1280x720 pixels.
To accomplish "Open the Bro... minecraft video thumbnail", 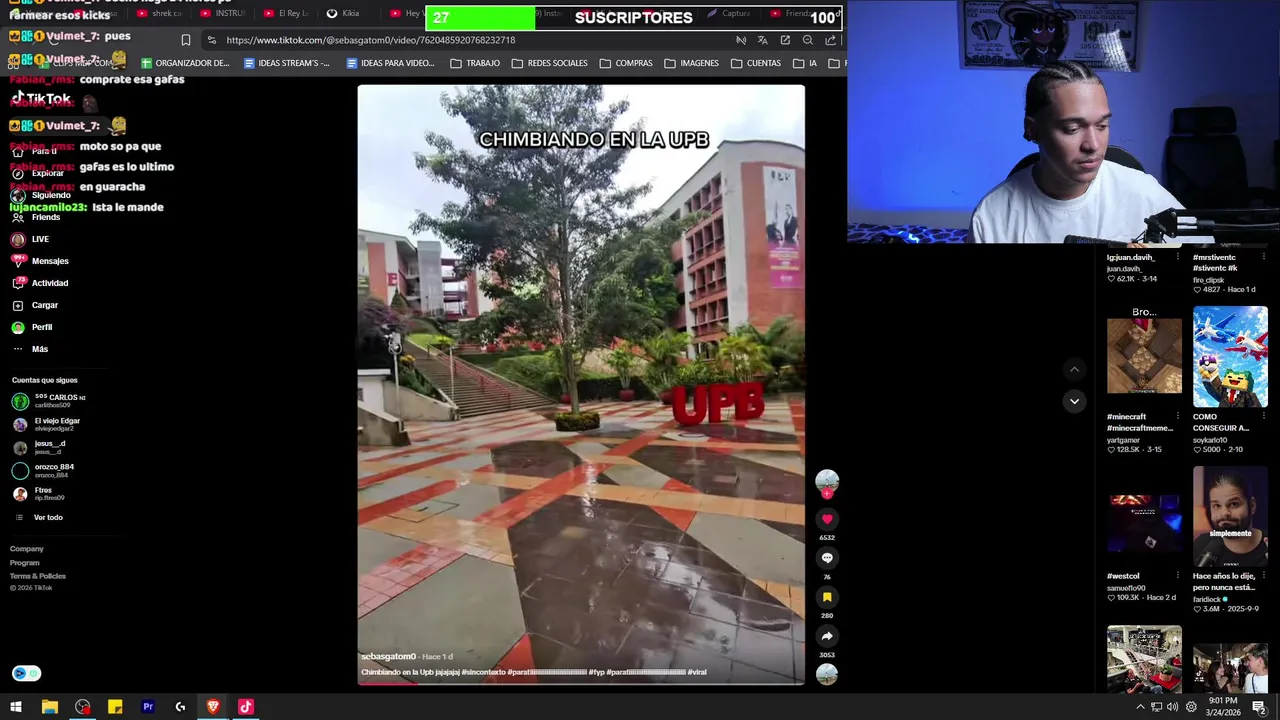I will pos(1144,357).
